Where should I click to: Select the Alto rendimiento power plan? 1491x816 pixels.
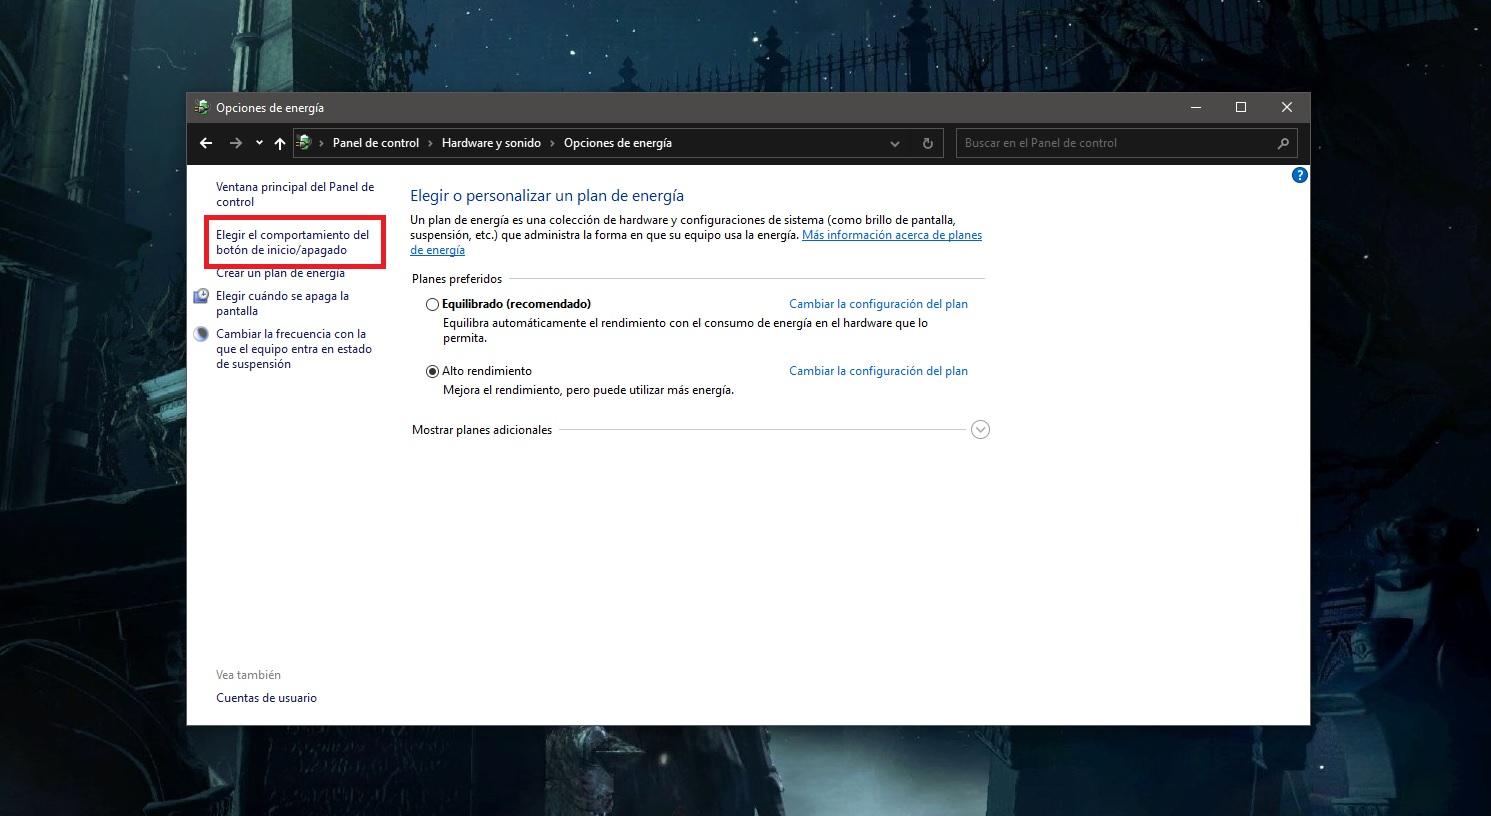click(432, 371)
